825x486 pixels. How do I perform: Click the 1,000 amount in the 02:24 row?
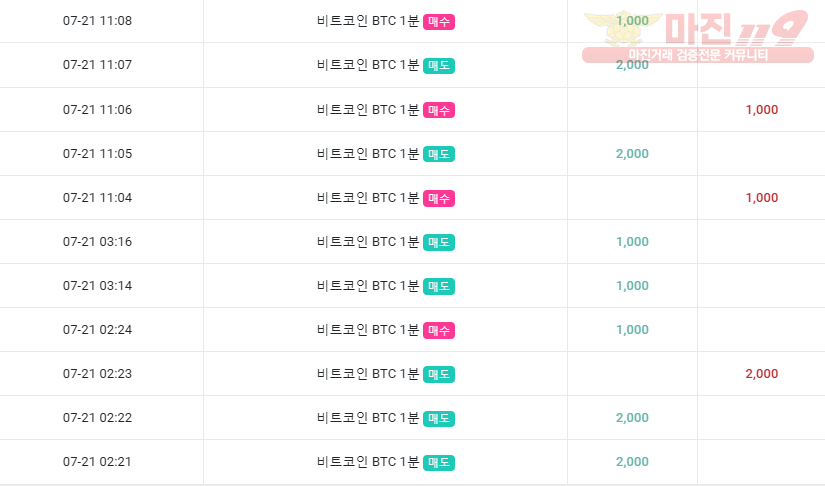632,330
